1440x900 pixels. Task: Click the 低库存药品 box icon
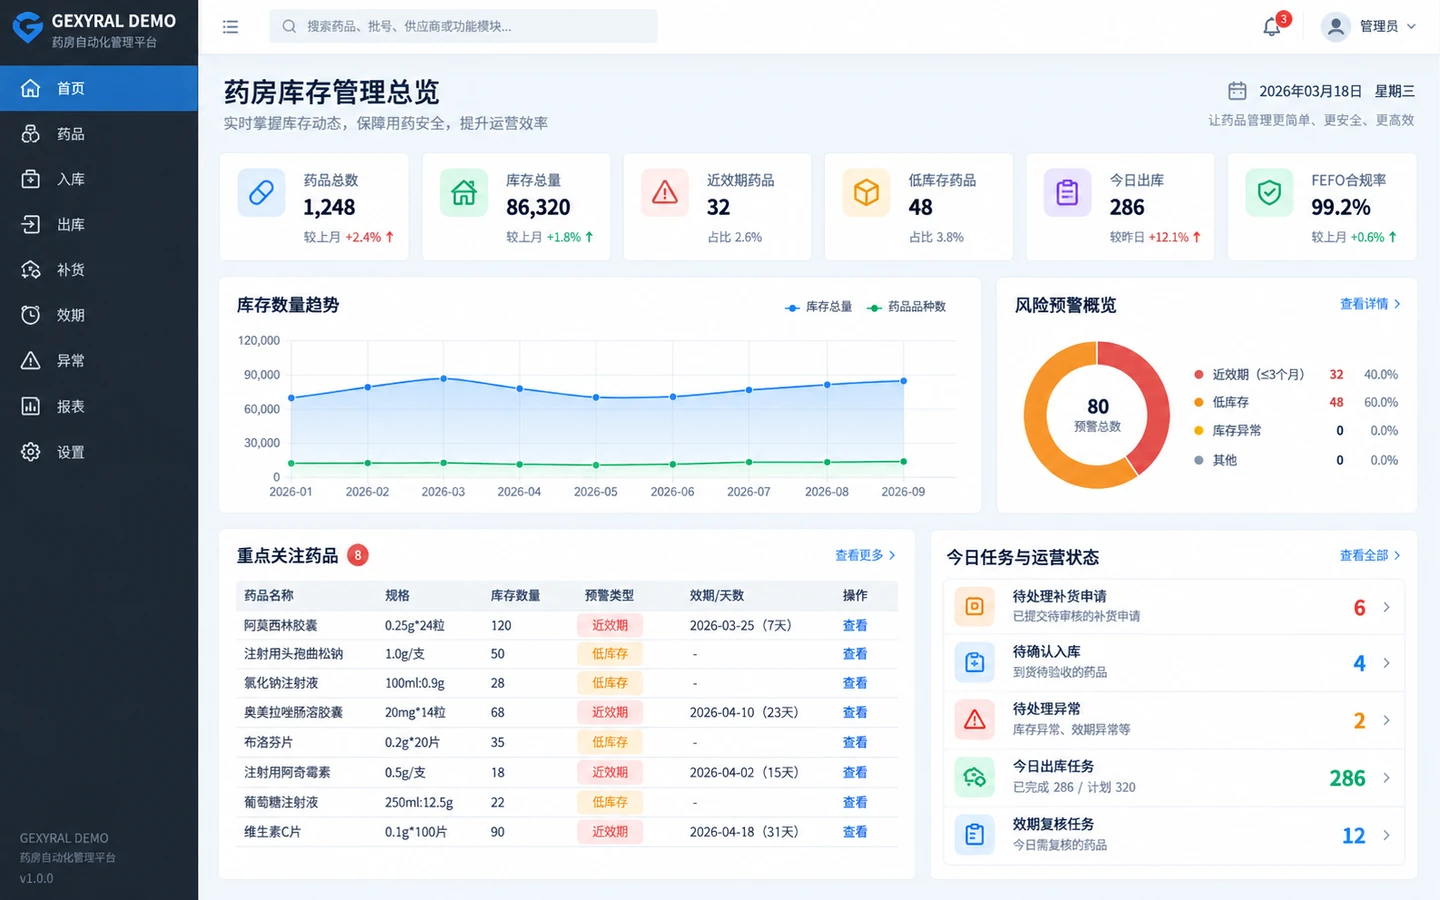[x=866, y=193]
